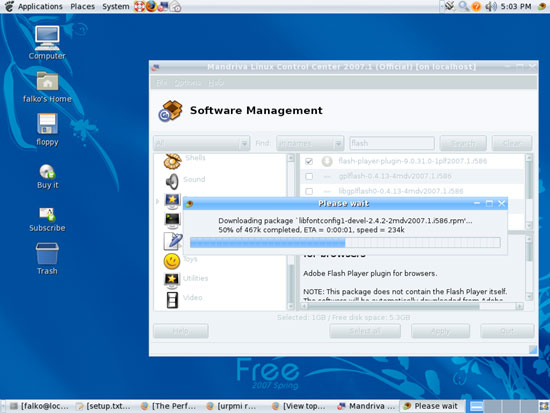Click the magnifier search tray icon
Image resolution: width=550 pixels, height=413 pixels.
463,6
